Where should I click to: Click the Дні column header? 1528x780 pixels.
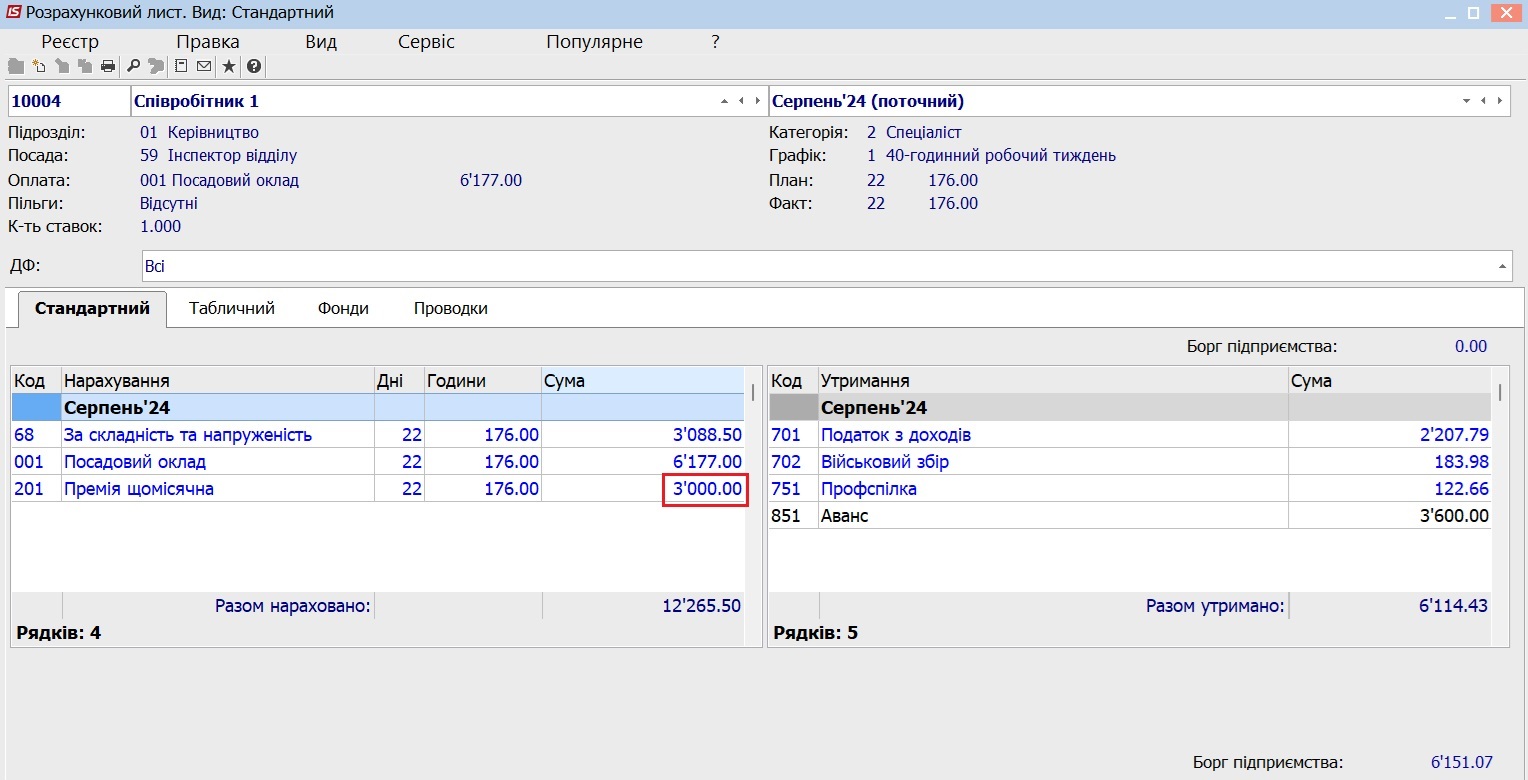[x=399, y=381]
